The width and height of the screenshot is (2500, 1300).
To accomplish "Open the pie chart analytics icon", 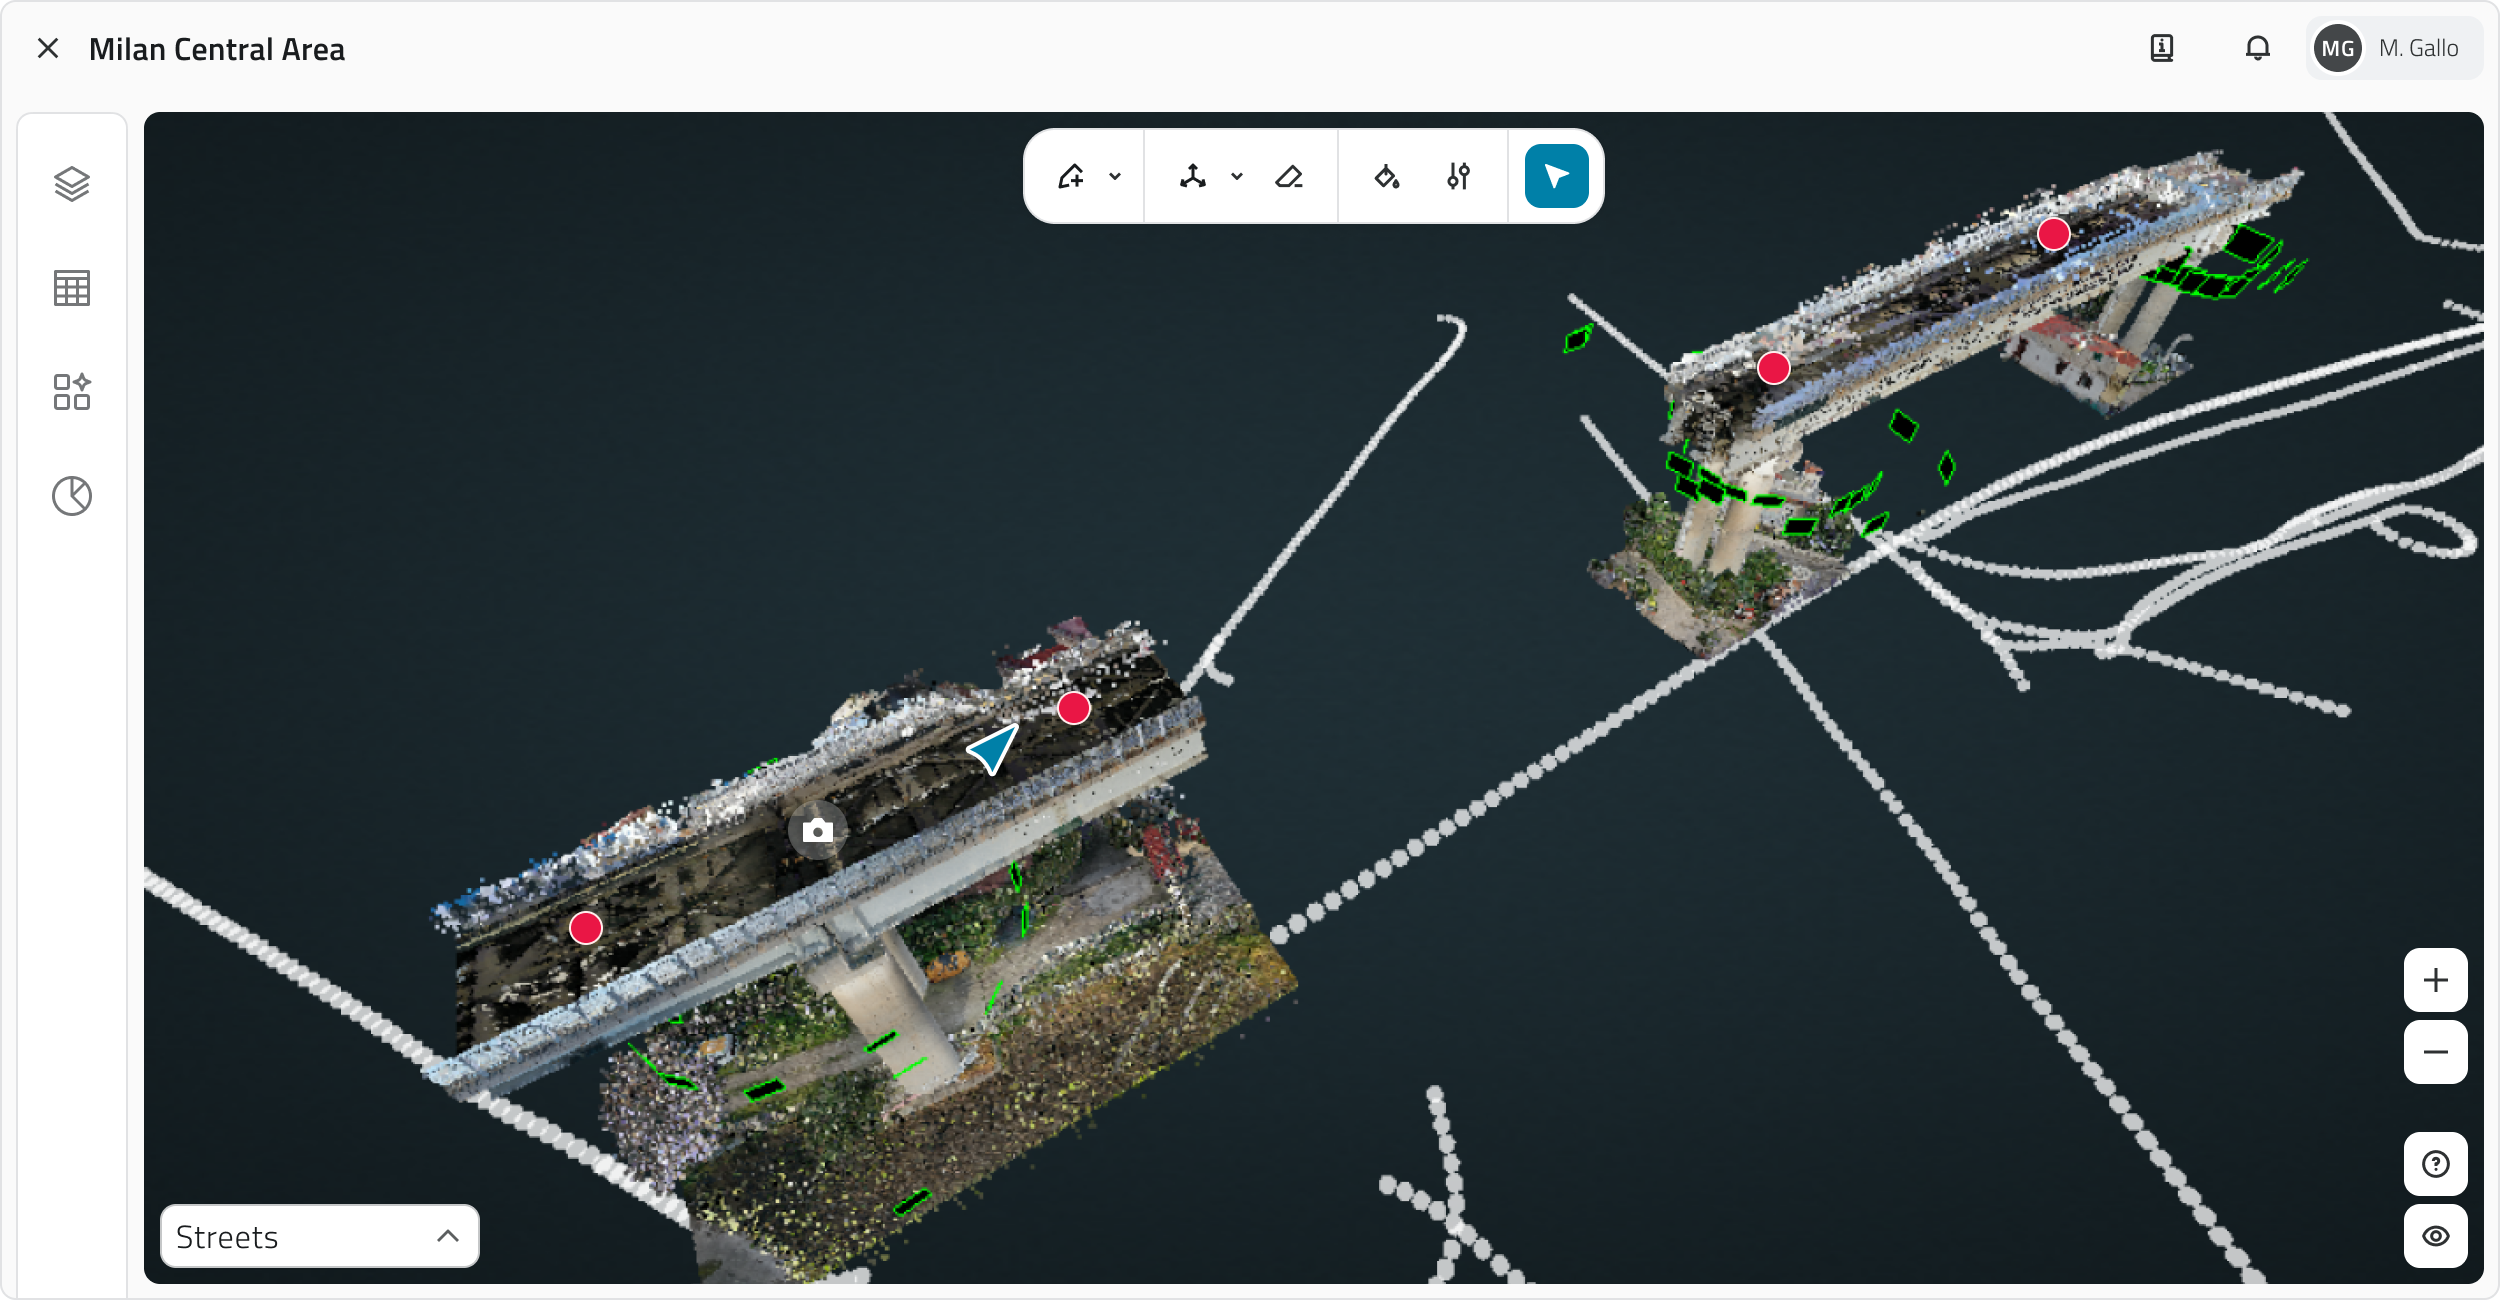I will point(72,496).
